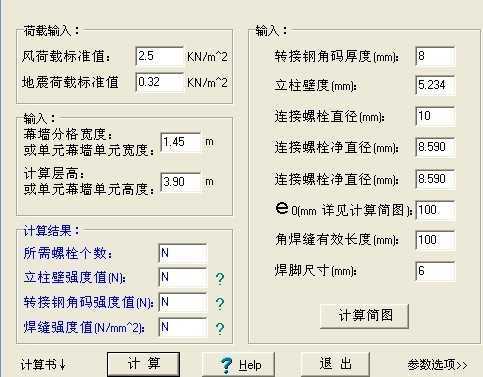Select the 立柱壁度 field with 5.234
Screen dimensions: 483x377
435,85
